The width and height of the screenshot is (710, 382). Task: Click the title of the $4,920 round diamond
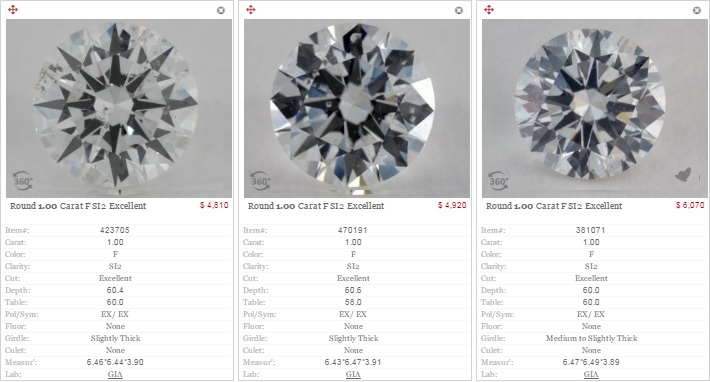click(316, 206)
